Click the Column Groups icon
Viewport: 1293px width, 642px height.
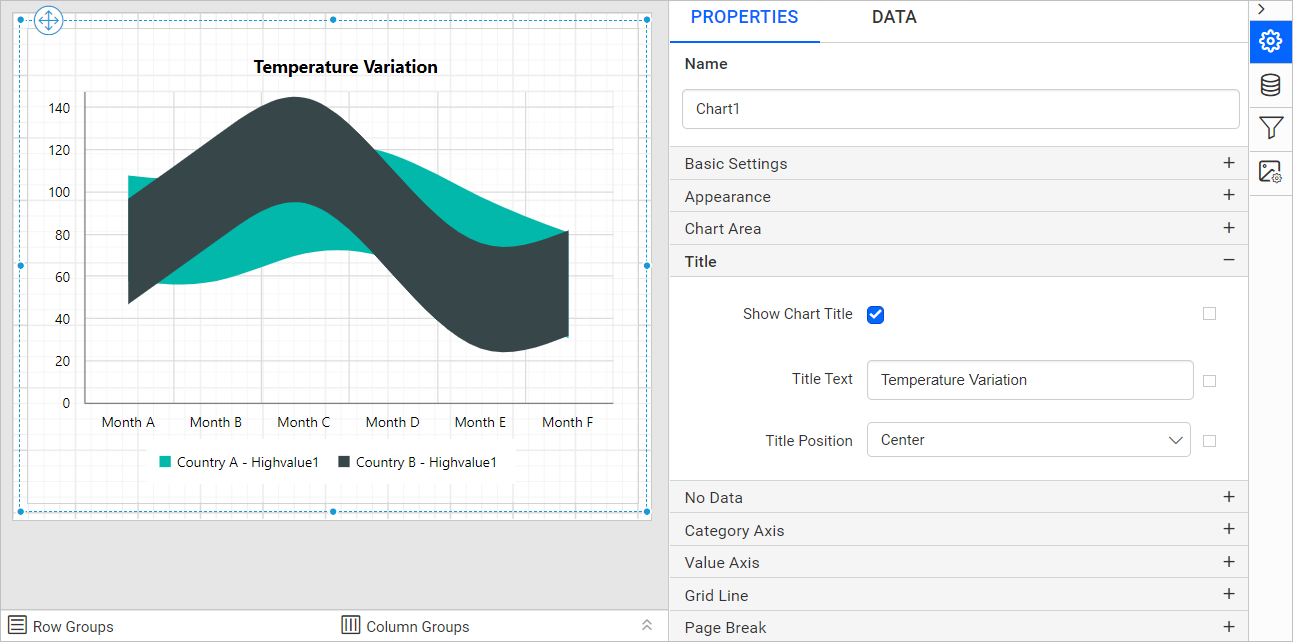[x=351, y=625]
